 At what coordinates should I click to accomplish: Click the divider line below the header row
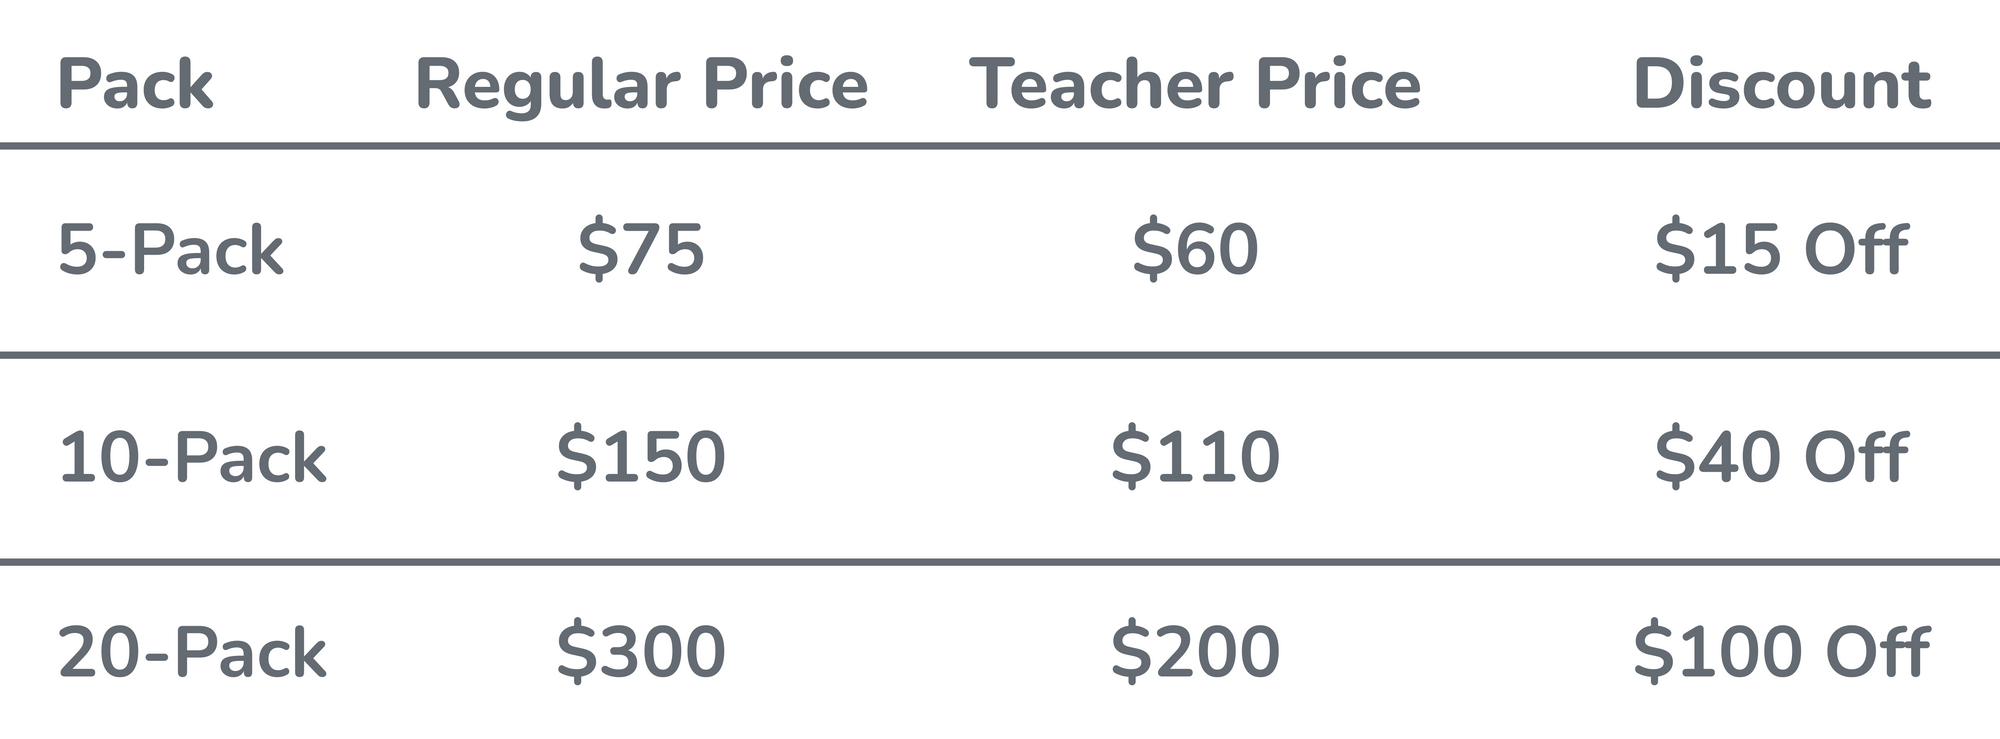[1000, 146]
